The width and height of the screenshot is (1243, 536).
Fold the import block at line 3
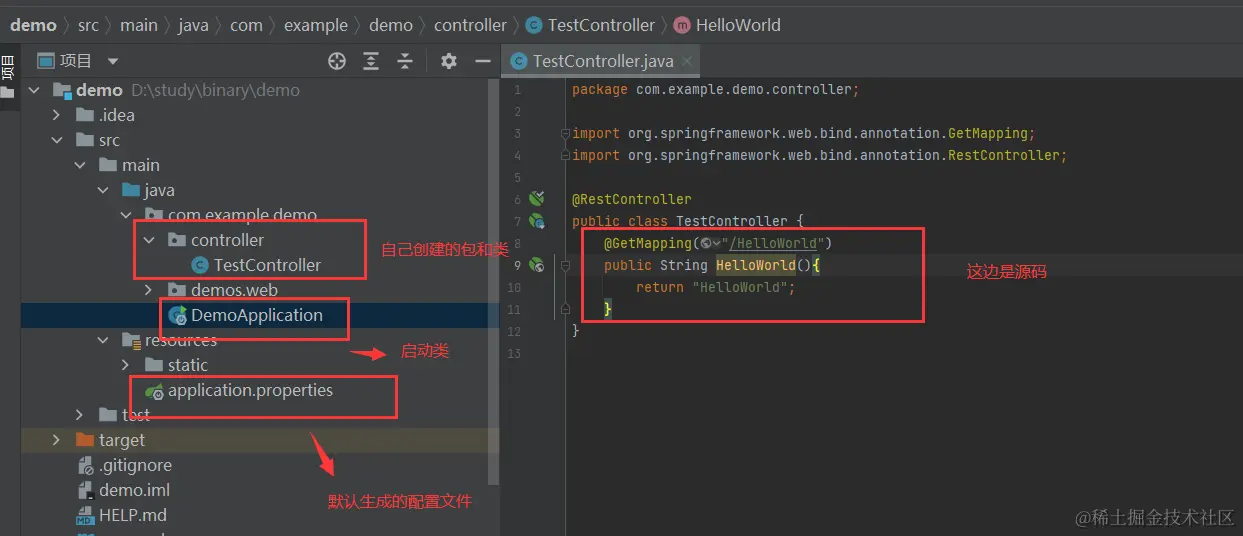[x=566, y=133]
